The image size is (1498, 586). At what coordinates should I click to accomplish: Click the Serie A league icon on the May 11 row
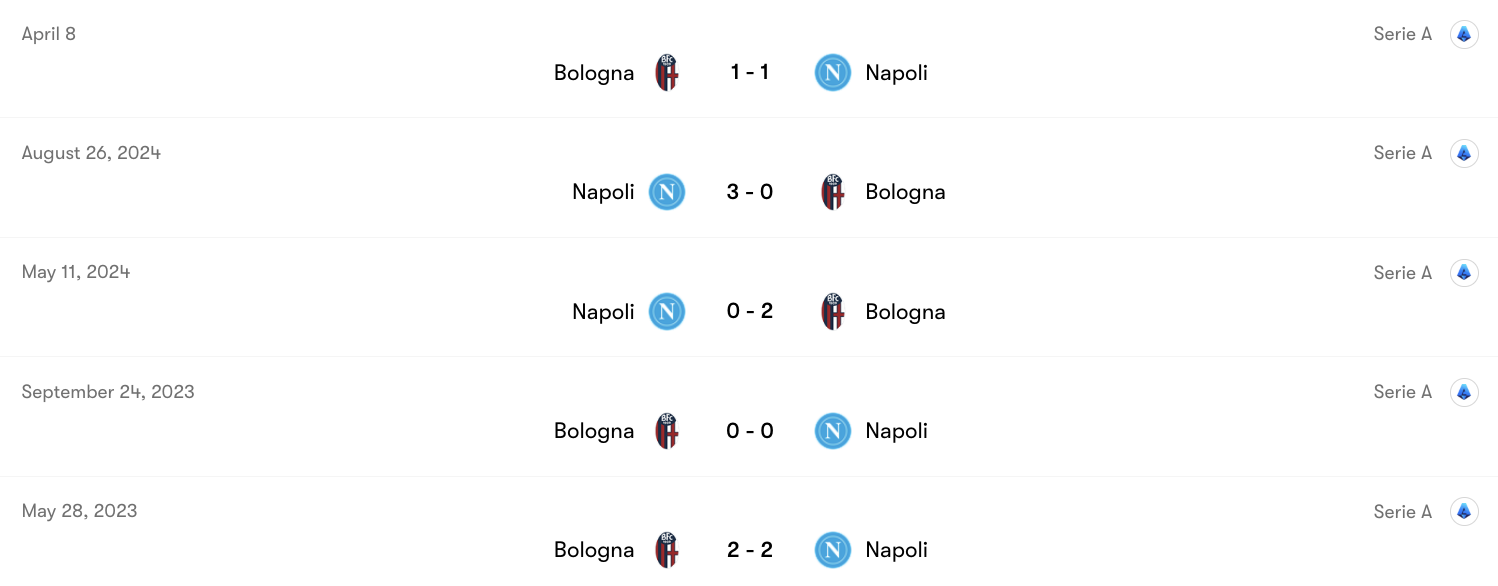pyautogui.click(x=1464, y=272)
